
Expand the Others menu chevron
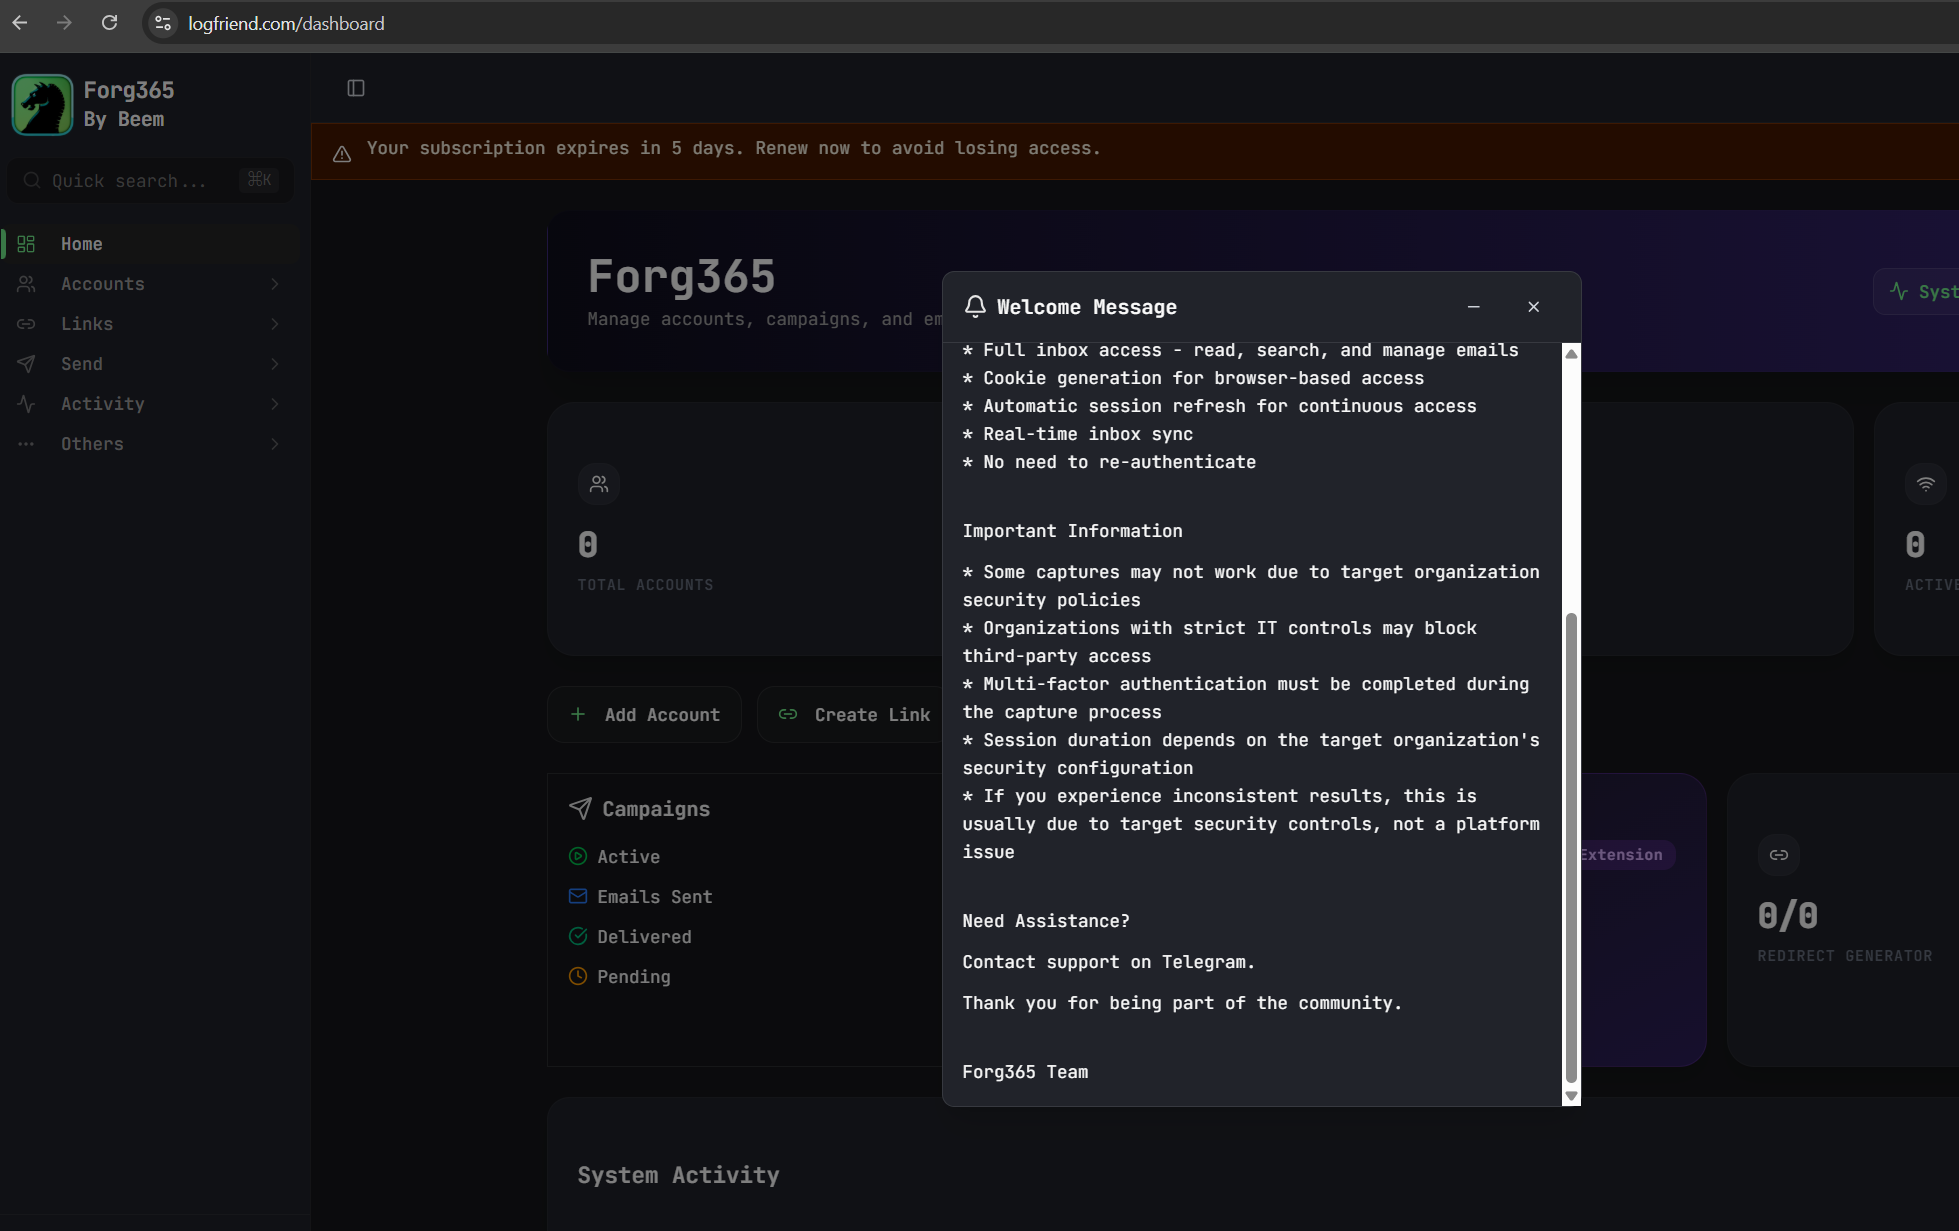(x=274, y=444)
